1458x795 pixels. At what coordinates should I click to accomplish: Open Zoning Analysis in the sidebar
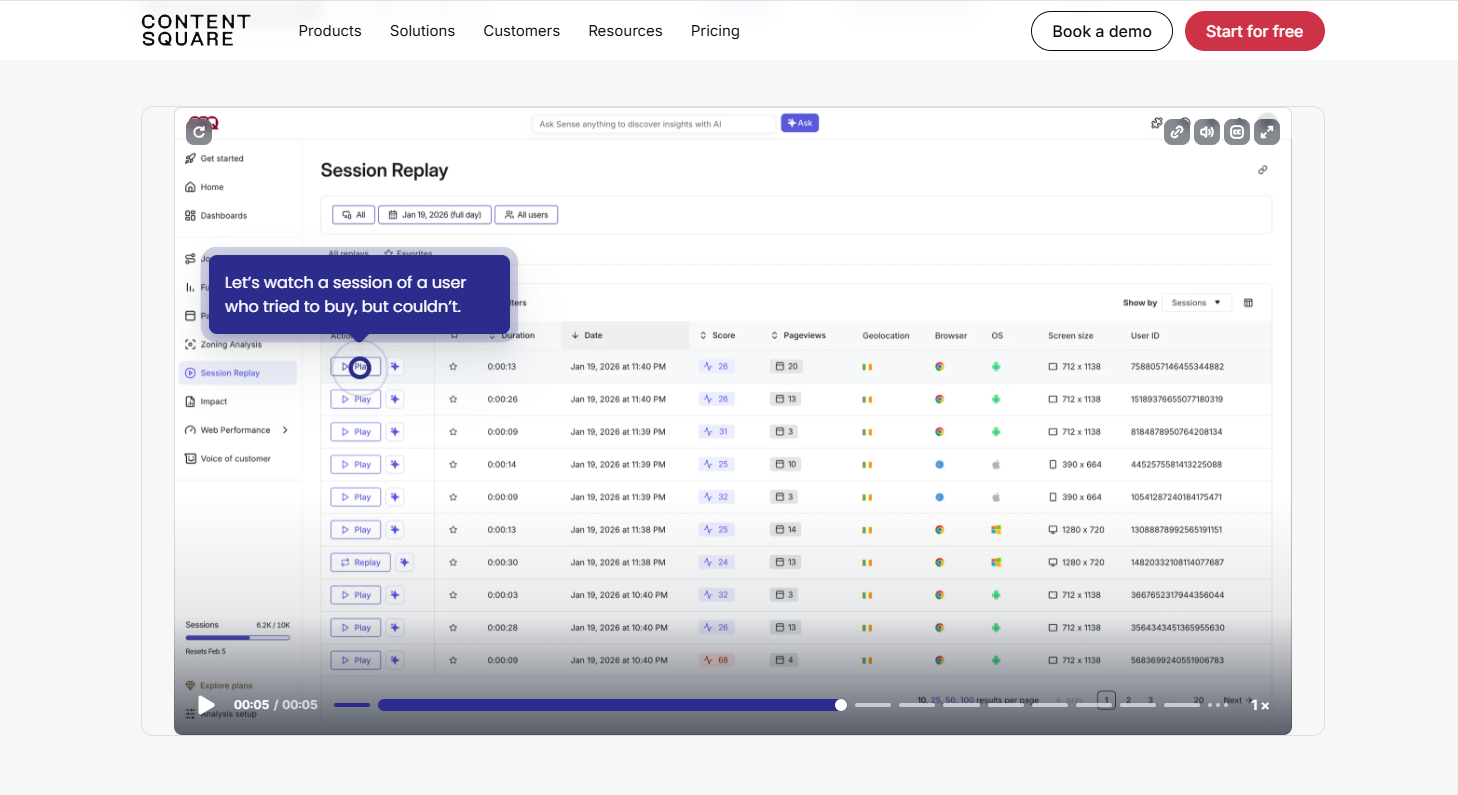coord(223,344)
